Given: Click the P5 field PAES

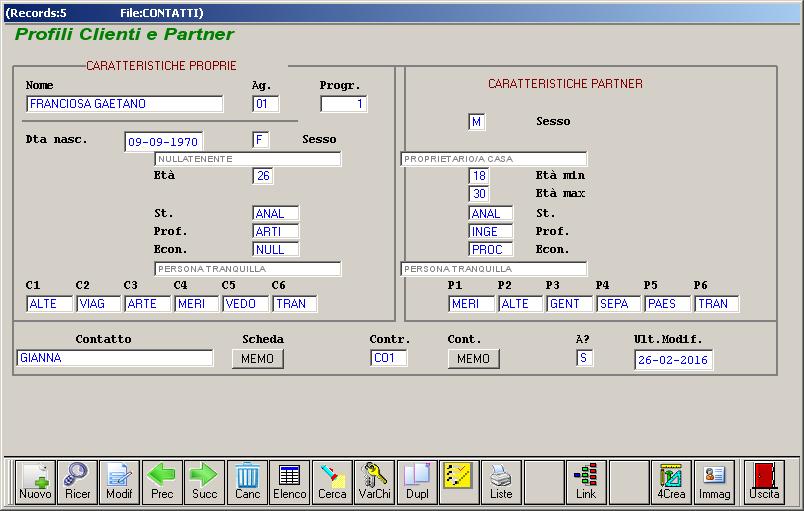Looking at the screenshot, I should (x=668, y=304).
